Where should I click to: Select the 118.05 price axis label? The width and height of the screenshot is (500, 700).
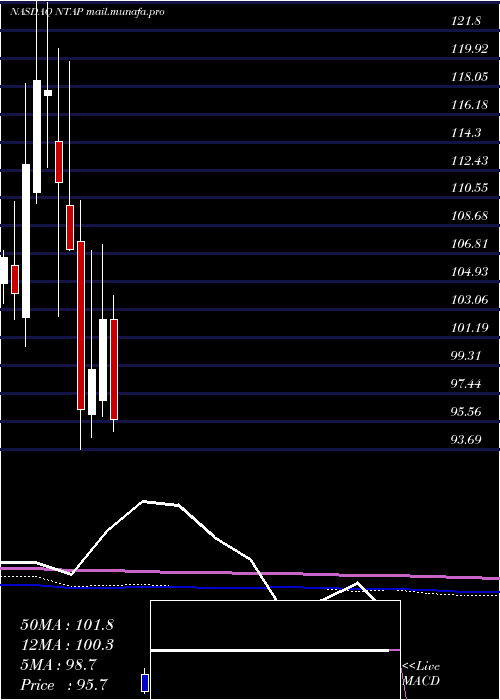470,77
